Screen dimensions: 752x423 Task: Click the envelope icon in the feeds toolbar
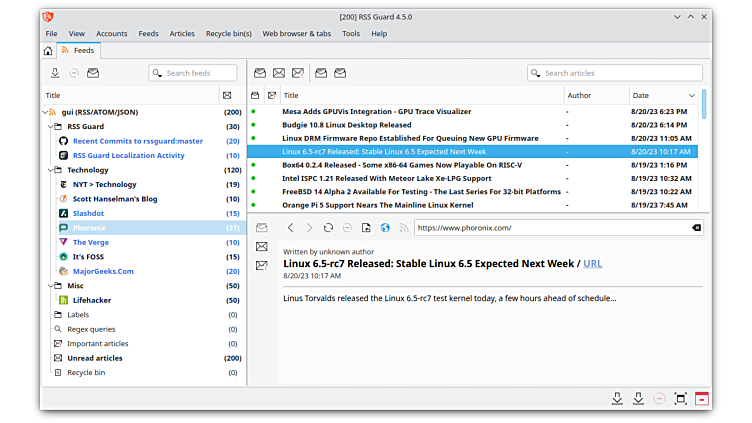coord(93,73)
